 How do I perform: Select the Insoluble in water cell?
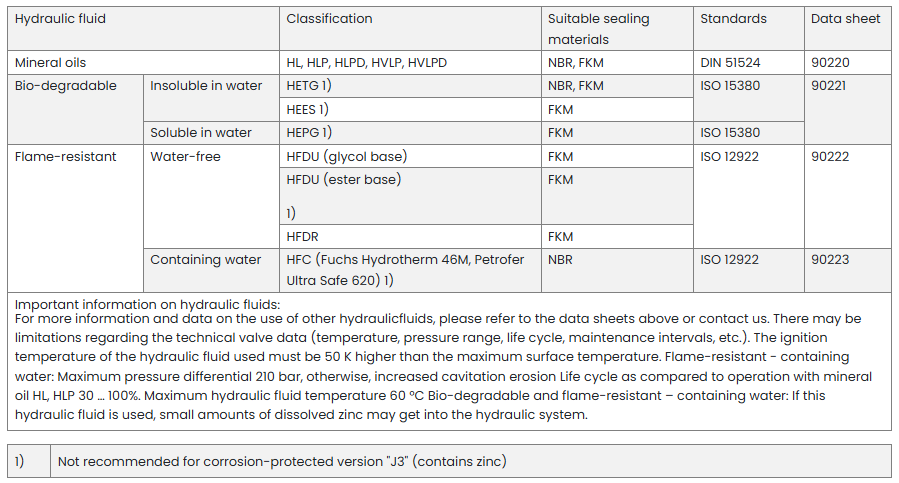click(206, 86)
